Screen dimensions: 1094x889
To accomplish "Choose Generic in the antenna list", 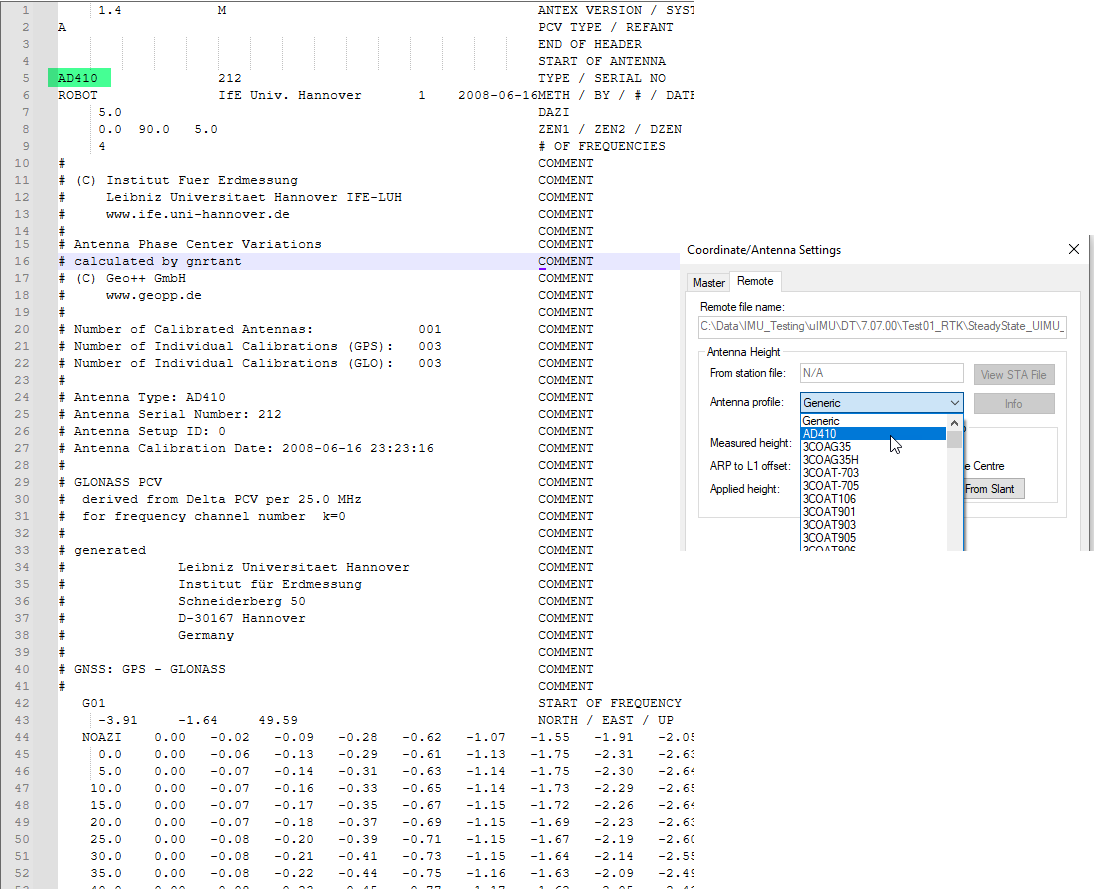I will 873,421.
